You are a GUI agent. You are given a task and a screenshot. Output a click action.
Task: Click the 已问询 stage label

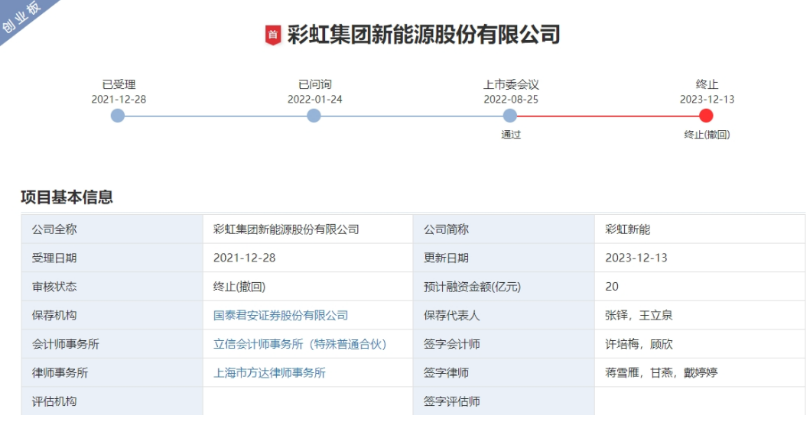(314, 84)
